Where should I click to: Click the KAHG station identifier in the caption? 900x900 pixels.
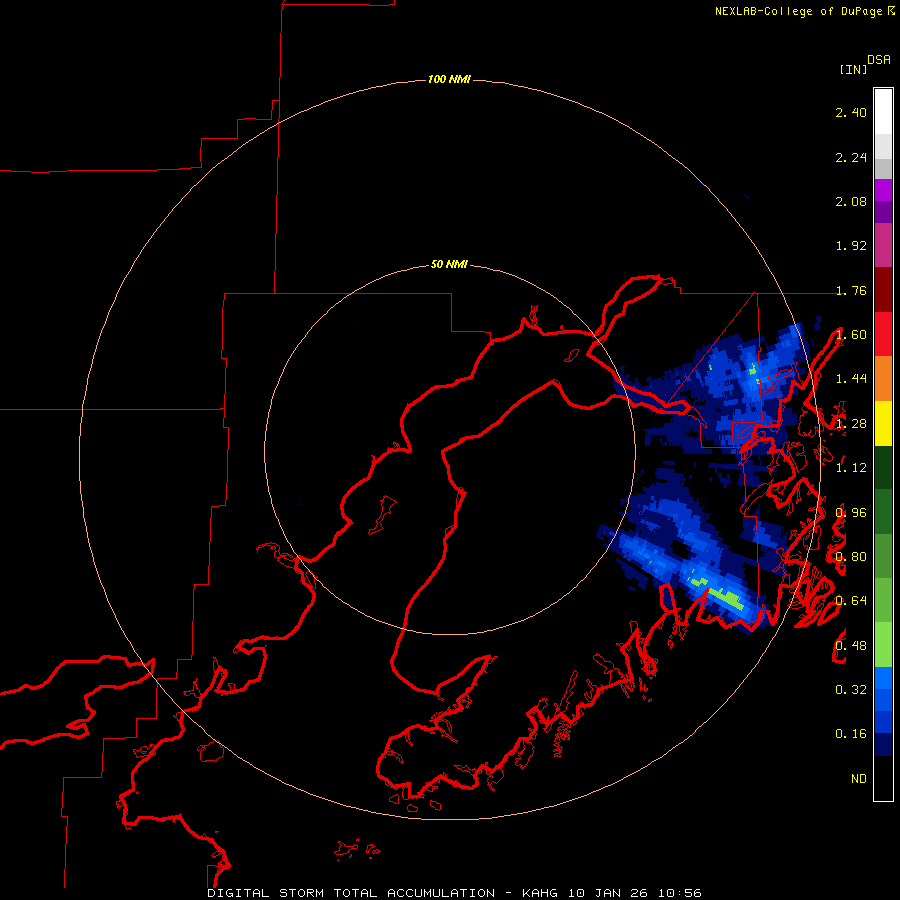[540, 893]
